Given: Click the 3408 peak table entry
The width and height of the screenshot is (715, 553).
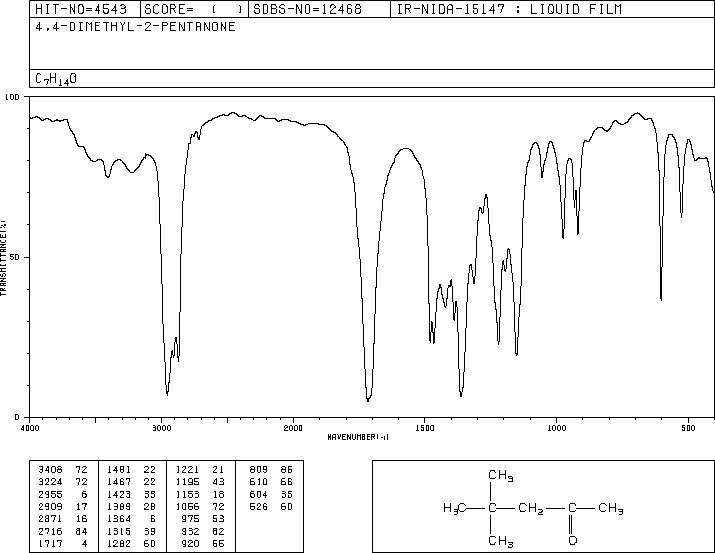Looking at the screenshot, I should point(50,470).
